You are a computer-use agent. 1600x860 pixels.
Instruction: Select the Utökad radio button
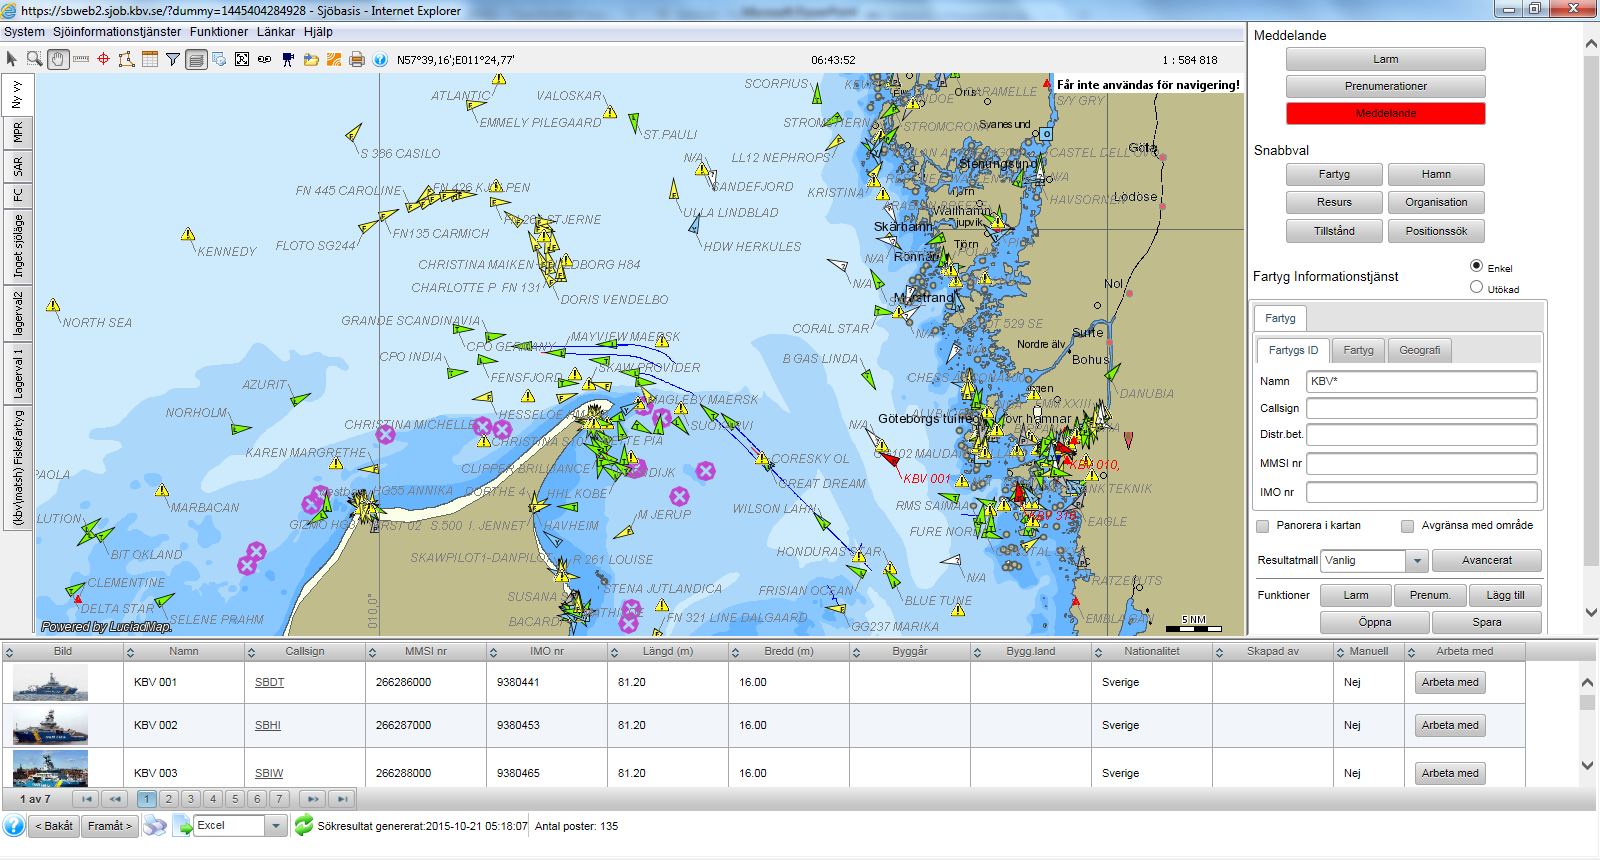tap(1476, 287)
